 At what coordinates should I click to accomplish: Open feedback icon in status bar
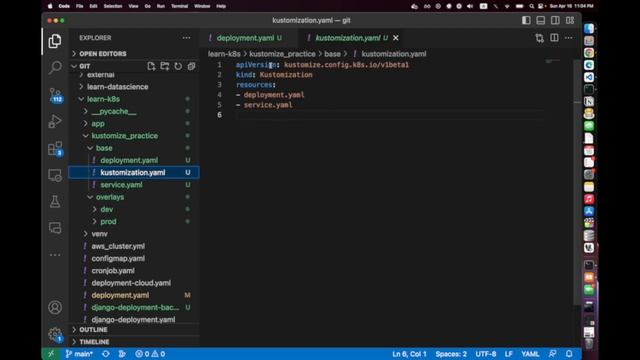(x=553, y=354)
